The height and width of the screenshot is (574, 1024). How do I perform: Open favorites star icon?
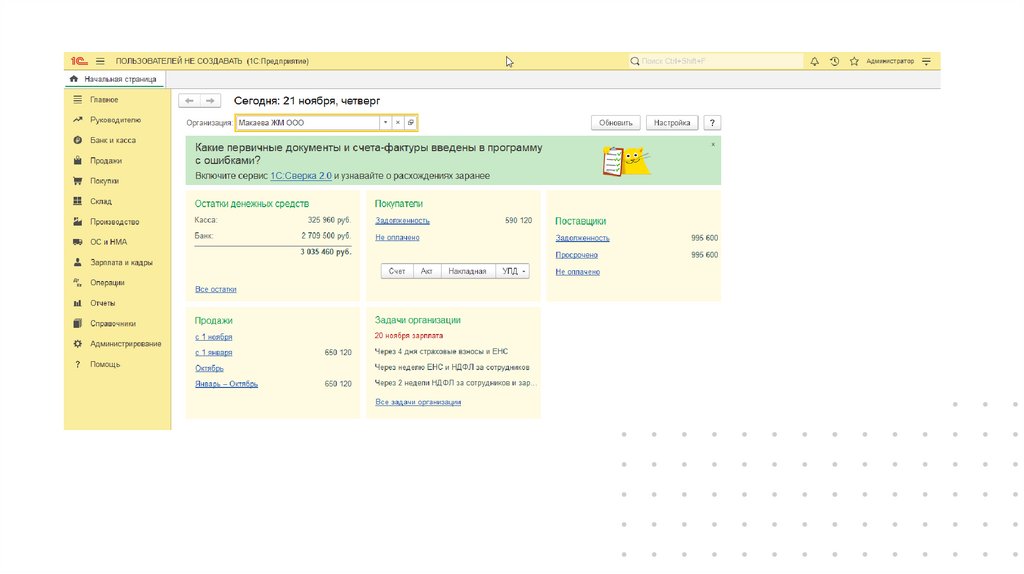[854, 61]
